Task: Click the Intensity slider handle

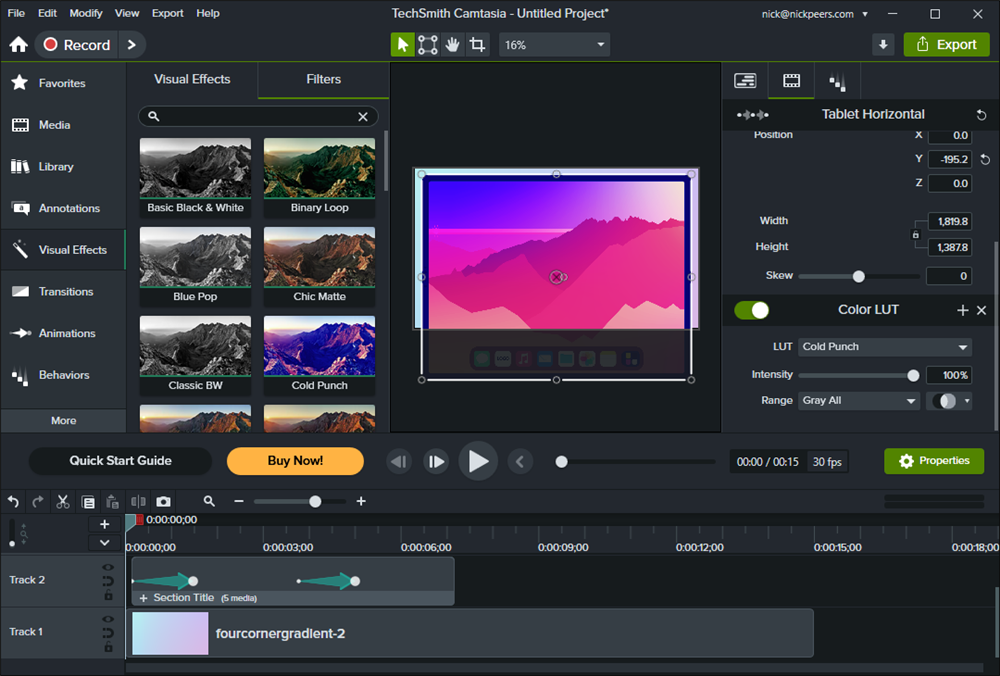Action: tap(913, 375)
